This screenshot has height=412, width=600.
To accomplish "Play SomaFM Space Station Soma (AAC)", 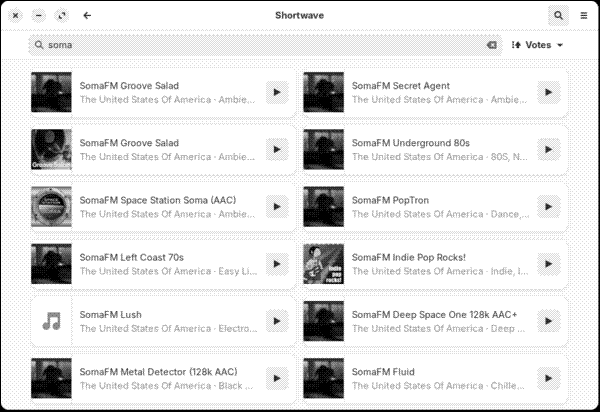I will [x=277, y=207].
